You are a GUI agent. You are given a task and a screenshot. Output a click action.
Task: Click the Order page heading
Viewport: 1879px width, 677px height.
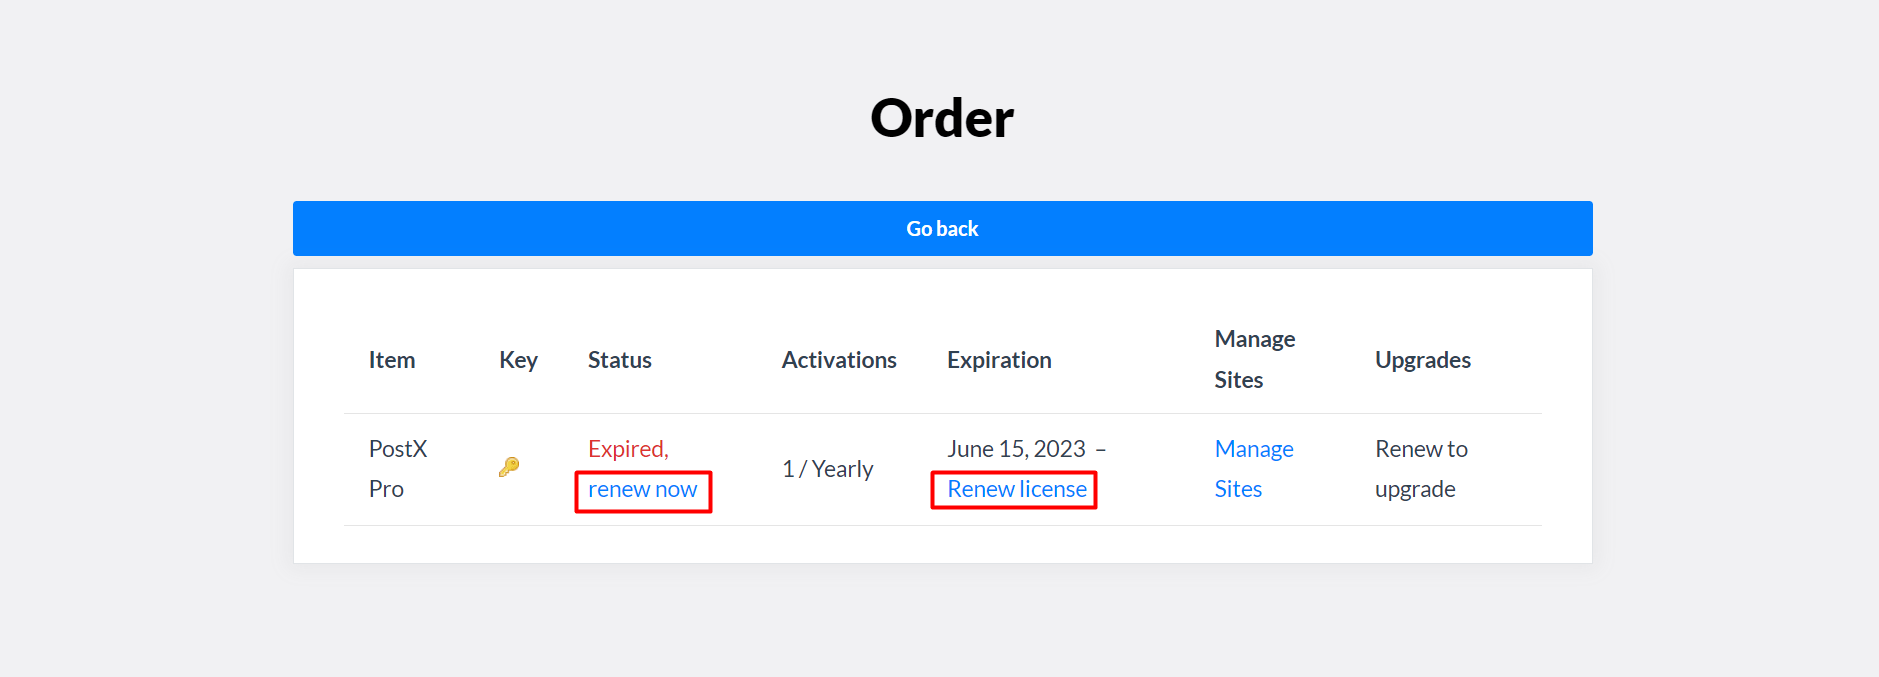(941, 118)
